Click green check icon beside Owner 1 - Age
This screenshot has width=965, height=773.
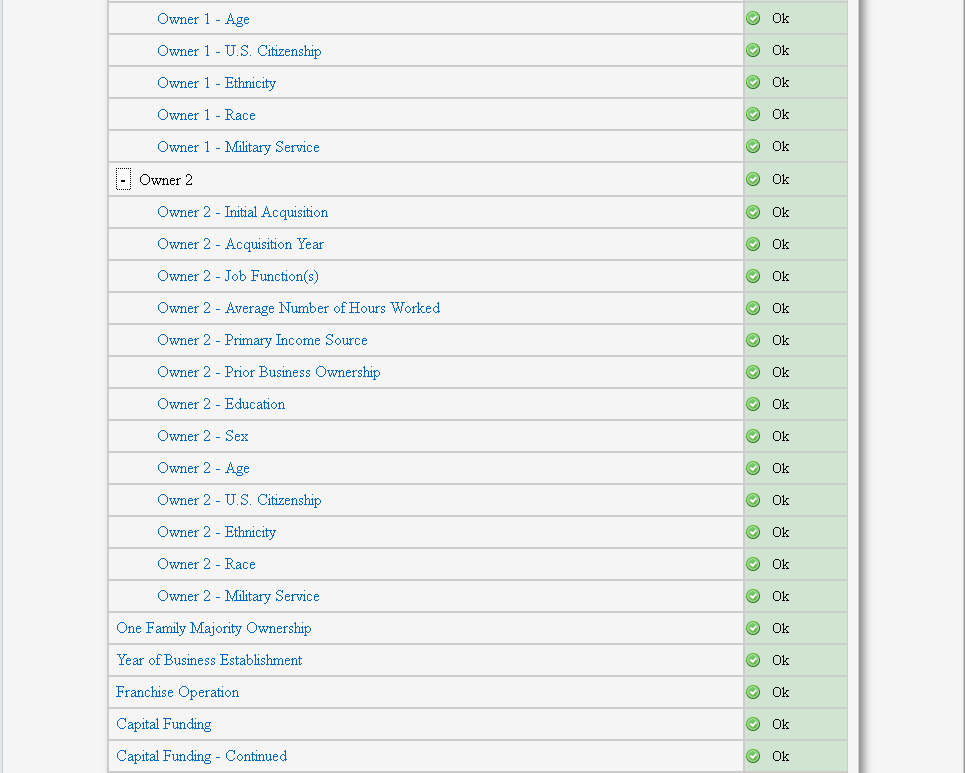tap(753, 18)
